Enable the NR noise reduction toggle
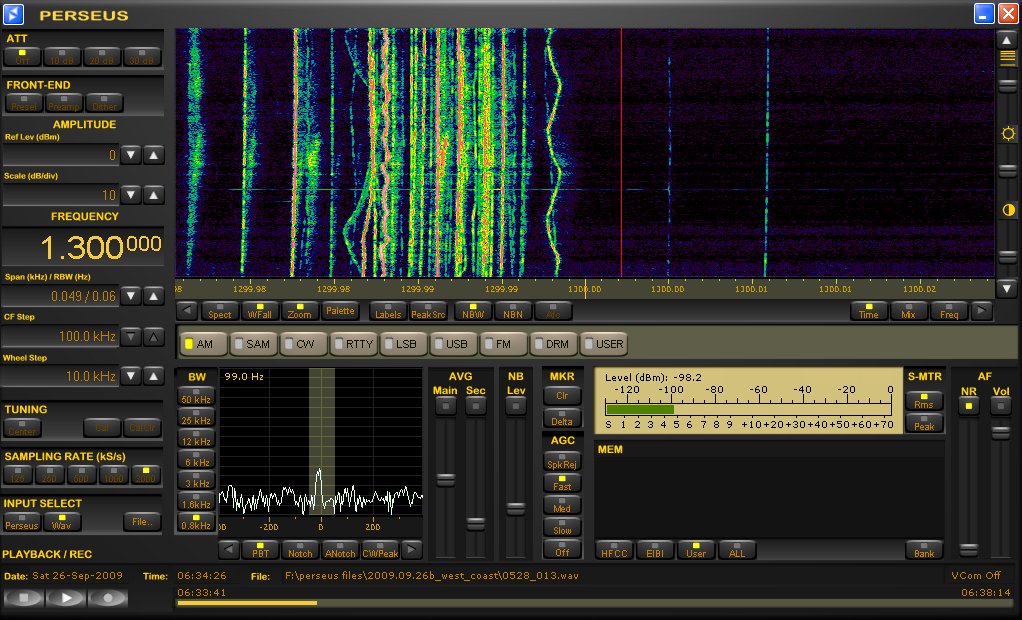Image resolution: width=1022 pixels, height=620 pixels. point(969,406)
